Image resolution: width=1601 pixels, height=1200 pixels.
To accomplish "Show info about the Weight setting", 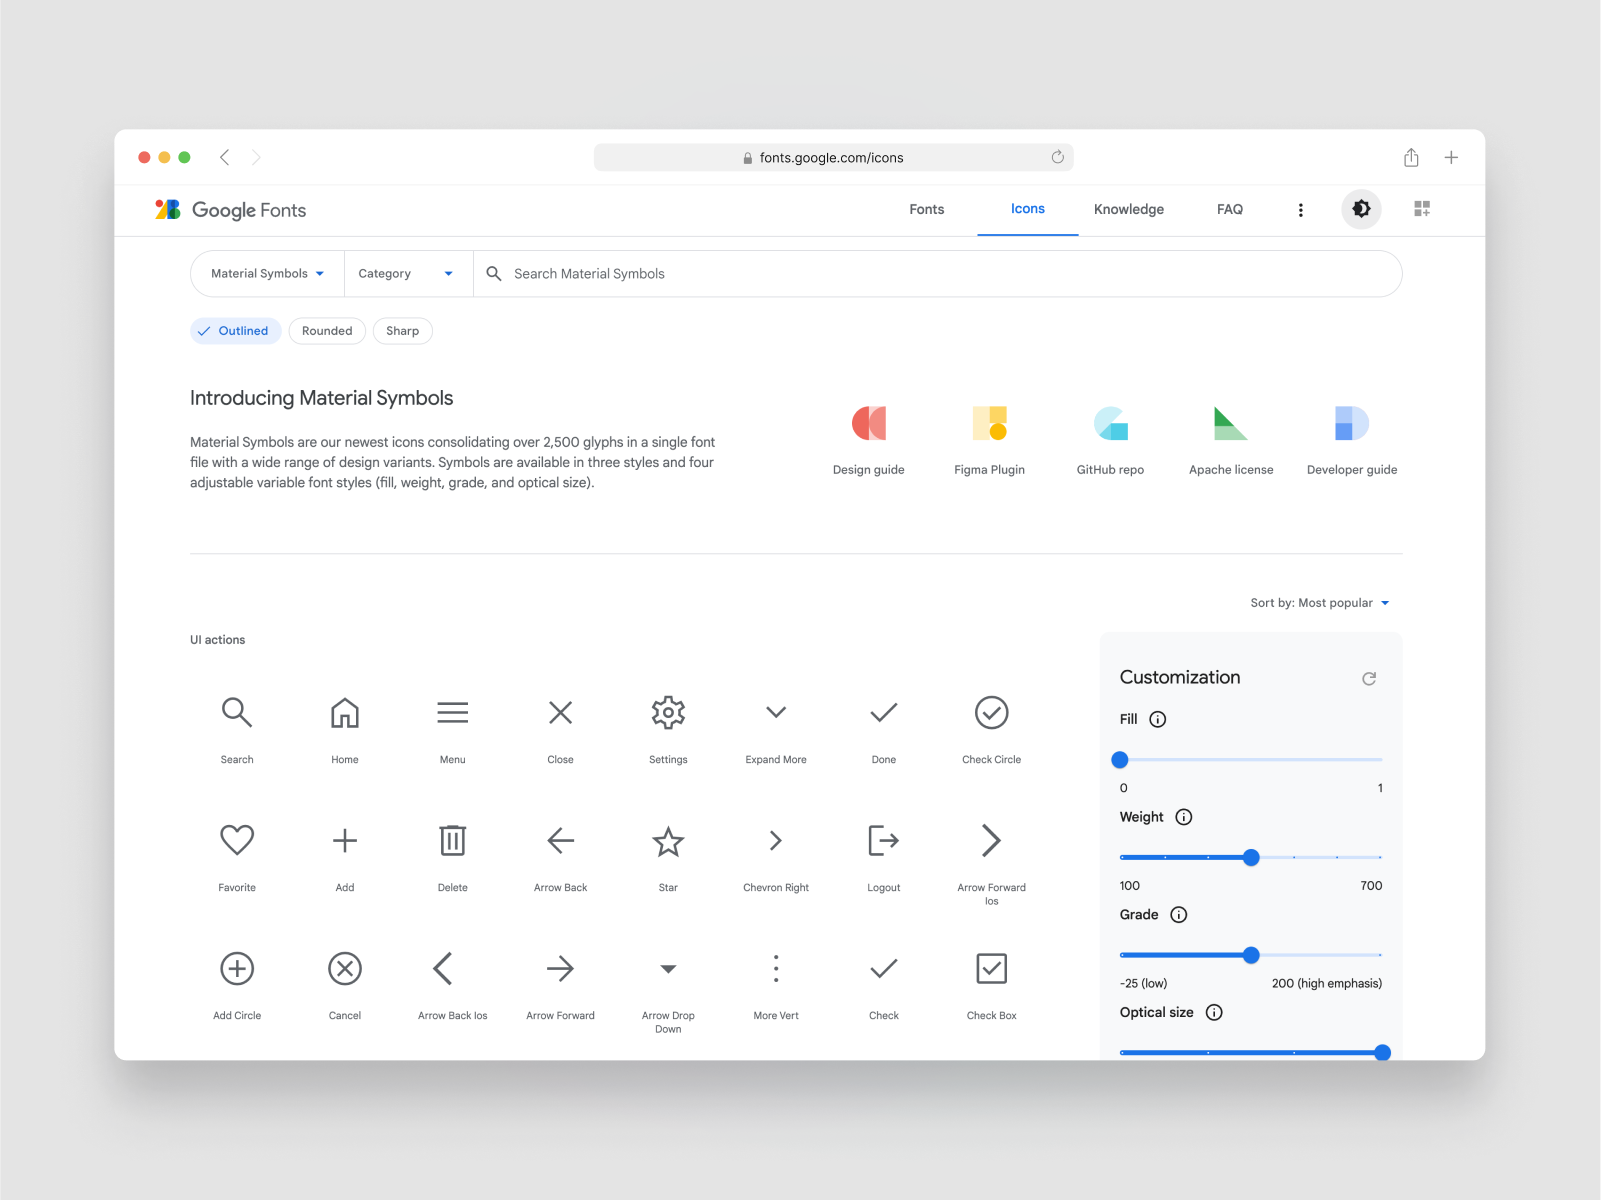I will (1184, 817).
